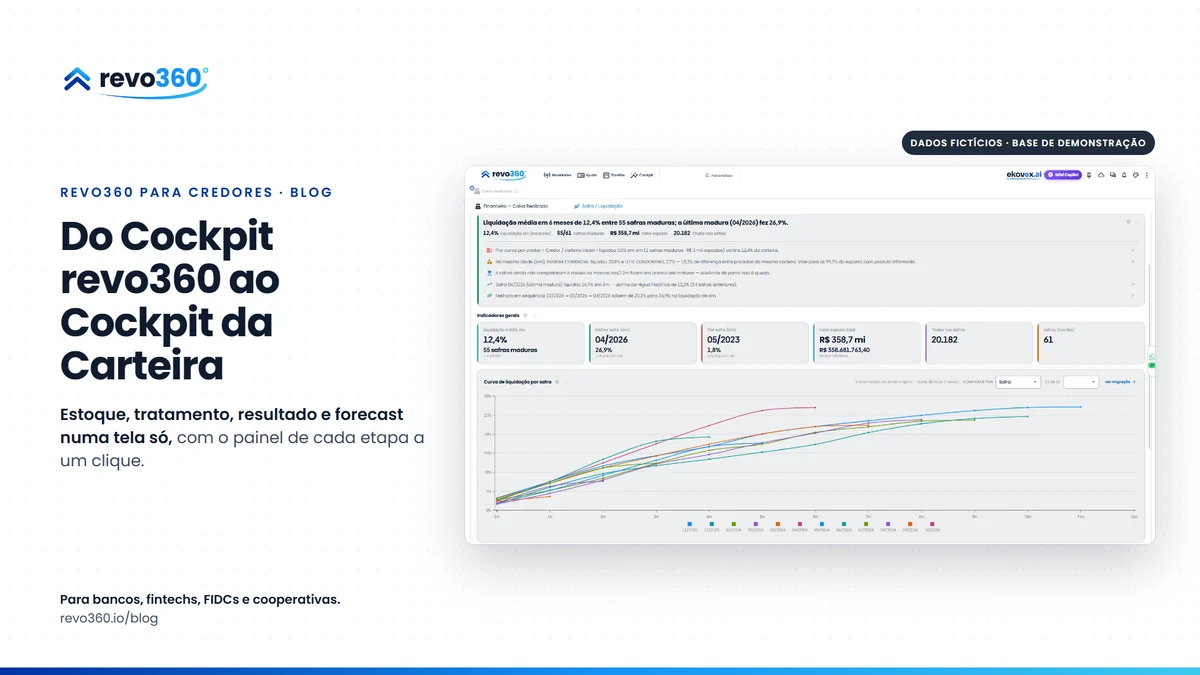Image resolution: width=1200 pixels, height=675 pixels.
Task: Open the empty dropdown next to Safra selector
Action: coord(1082,382)
